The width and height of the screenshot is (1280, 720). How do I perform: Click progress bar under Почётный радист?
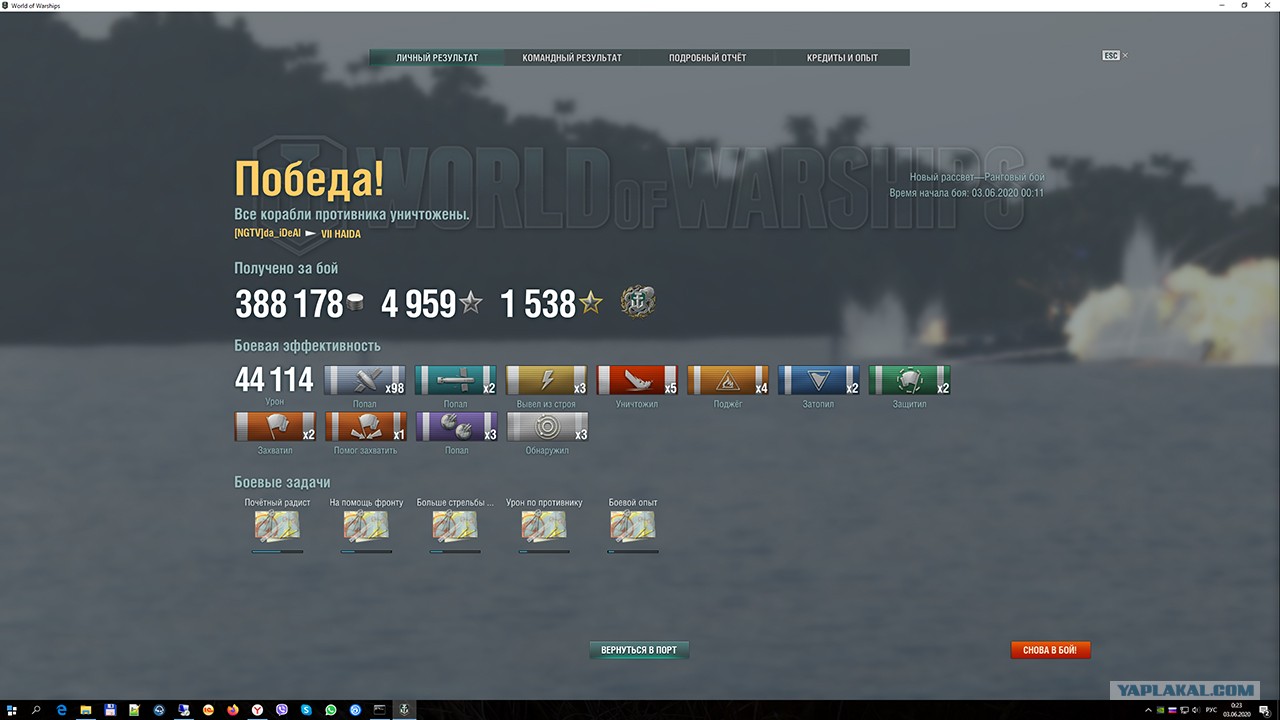click(277, 551)
